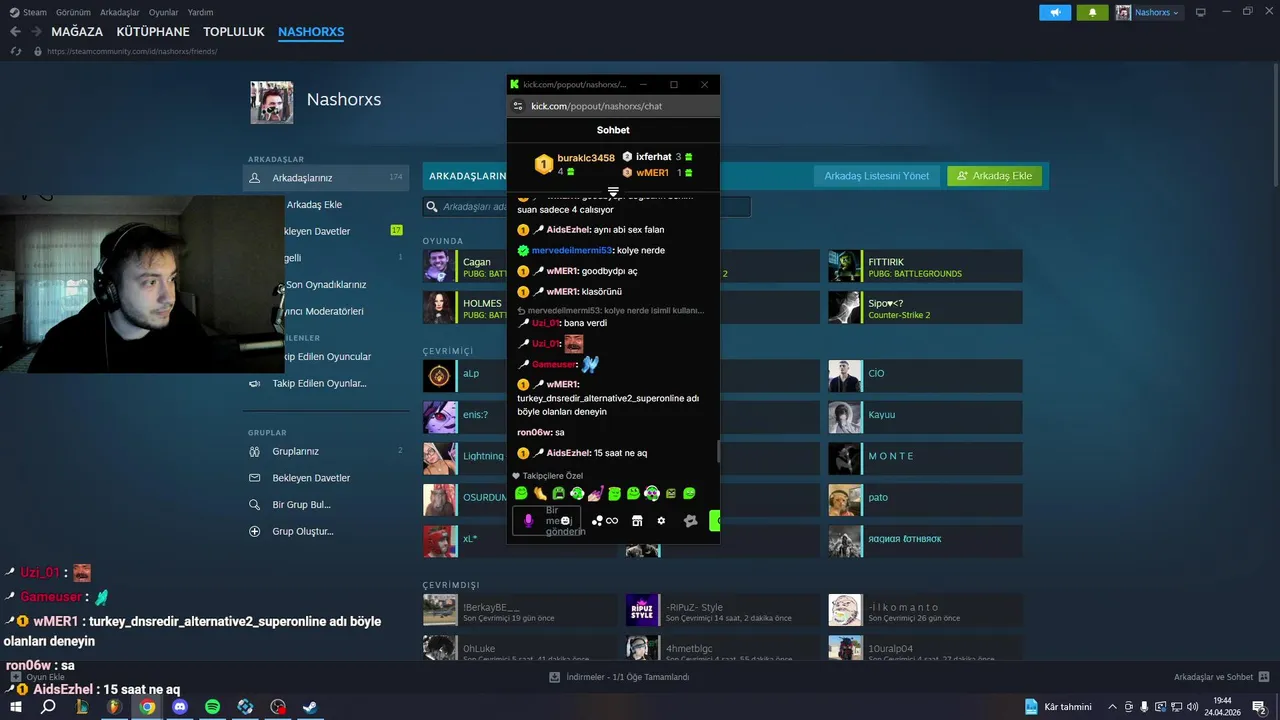Open Arkadaş Ekle in the sidebar
This screenshot has width=1280, height=720.
(314, 205)
